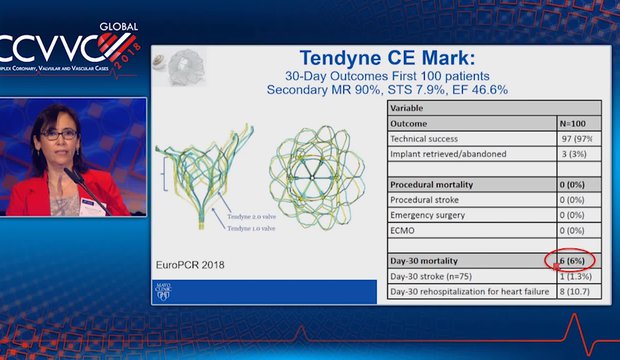
Task: Click the speaker video inset
Action: [73, 157]
